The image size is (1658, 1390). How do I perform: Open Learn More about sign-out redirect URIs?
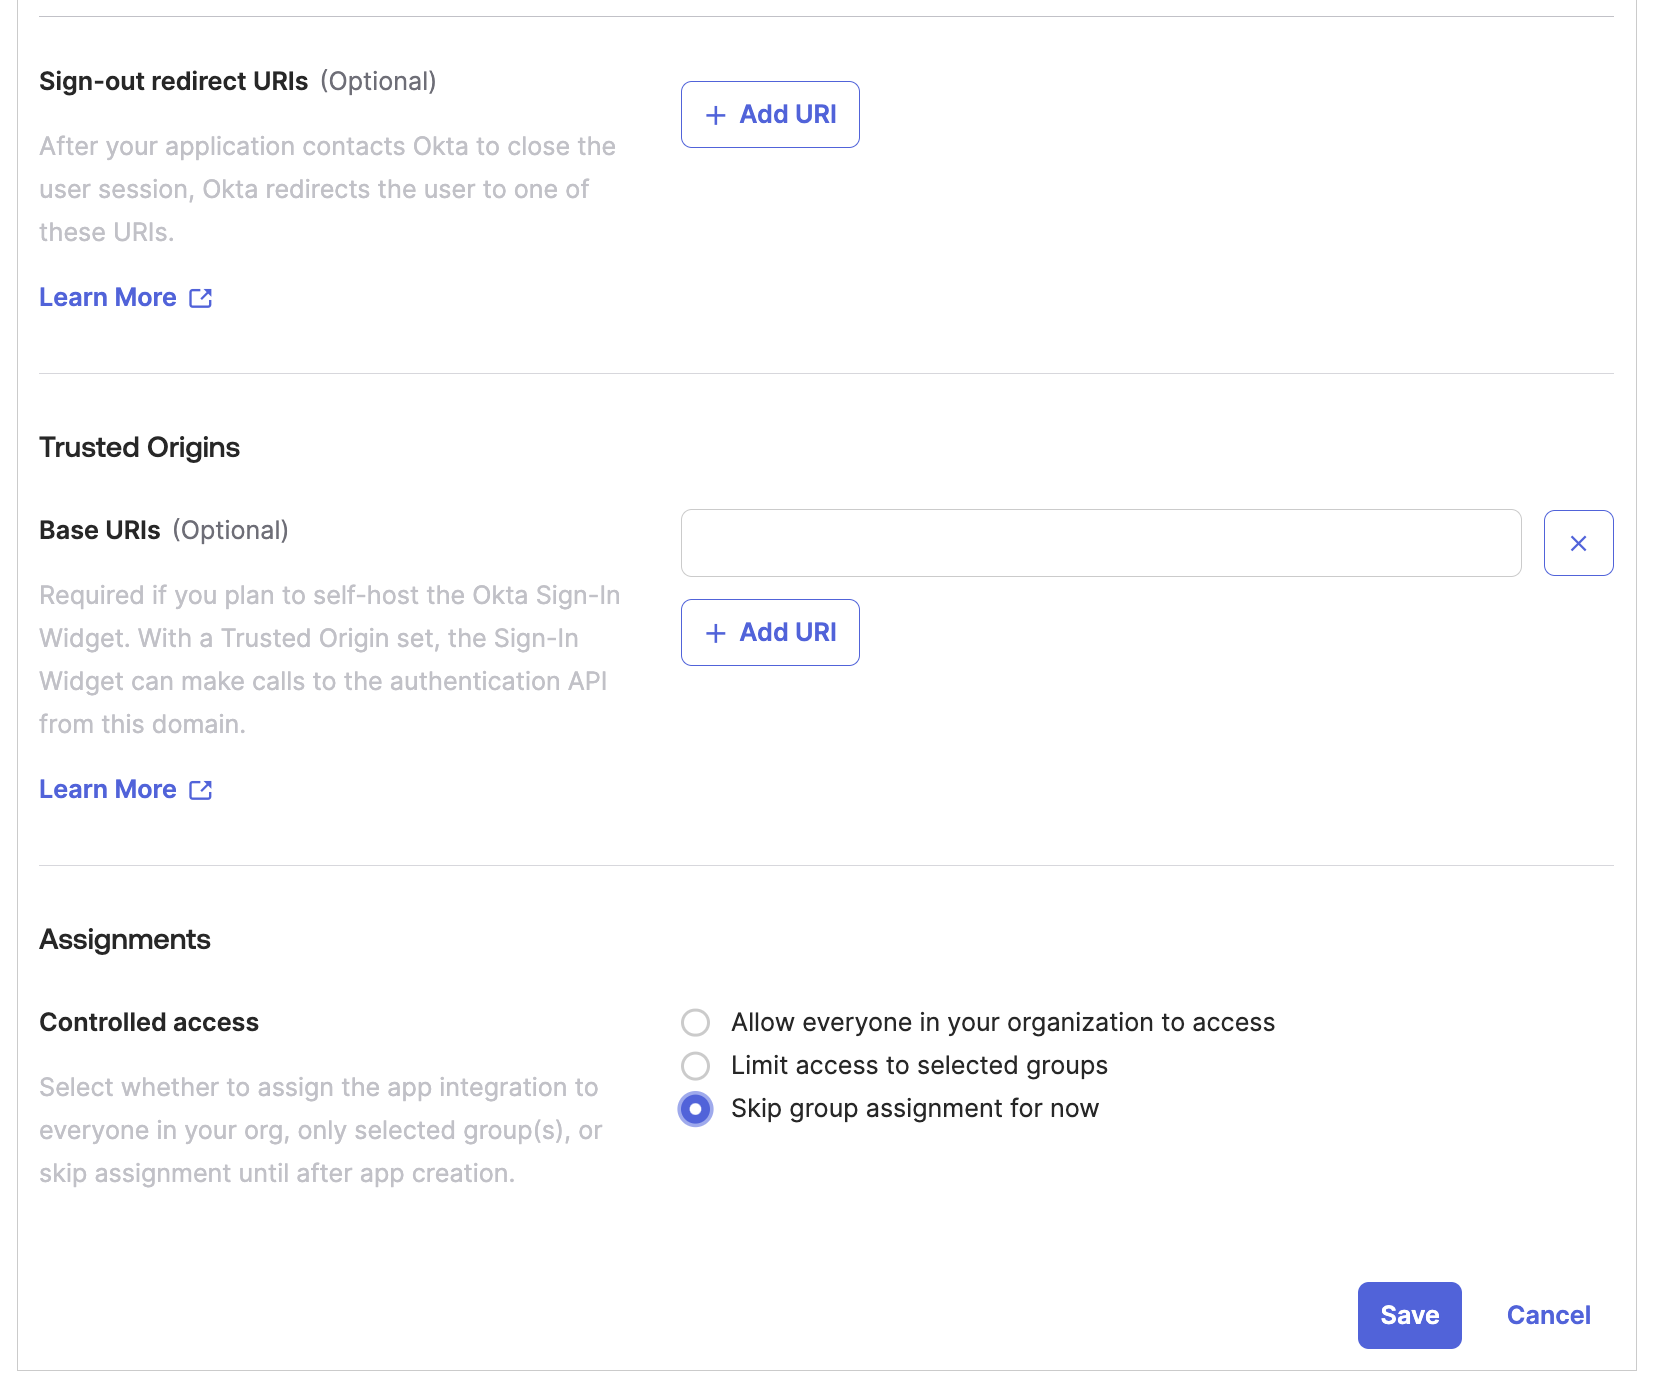[108, 297]
